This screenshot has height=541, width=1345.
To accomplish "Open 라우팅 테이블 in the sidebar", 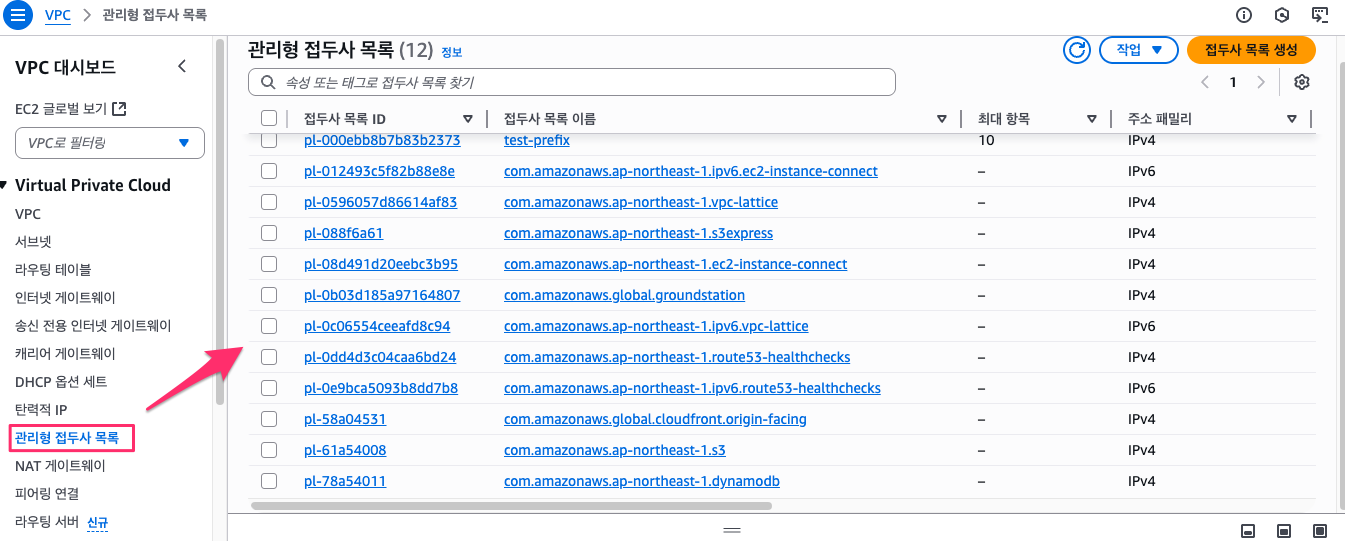I will 53,270.
